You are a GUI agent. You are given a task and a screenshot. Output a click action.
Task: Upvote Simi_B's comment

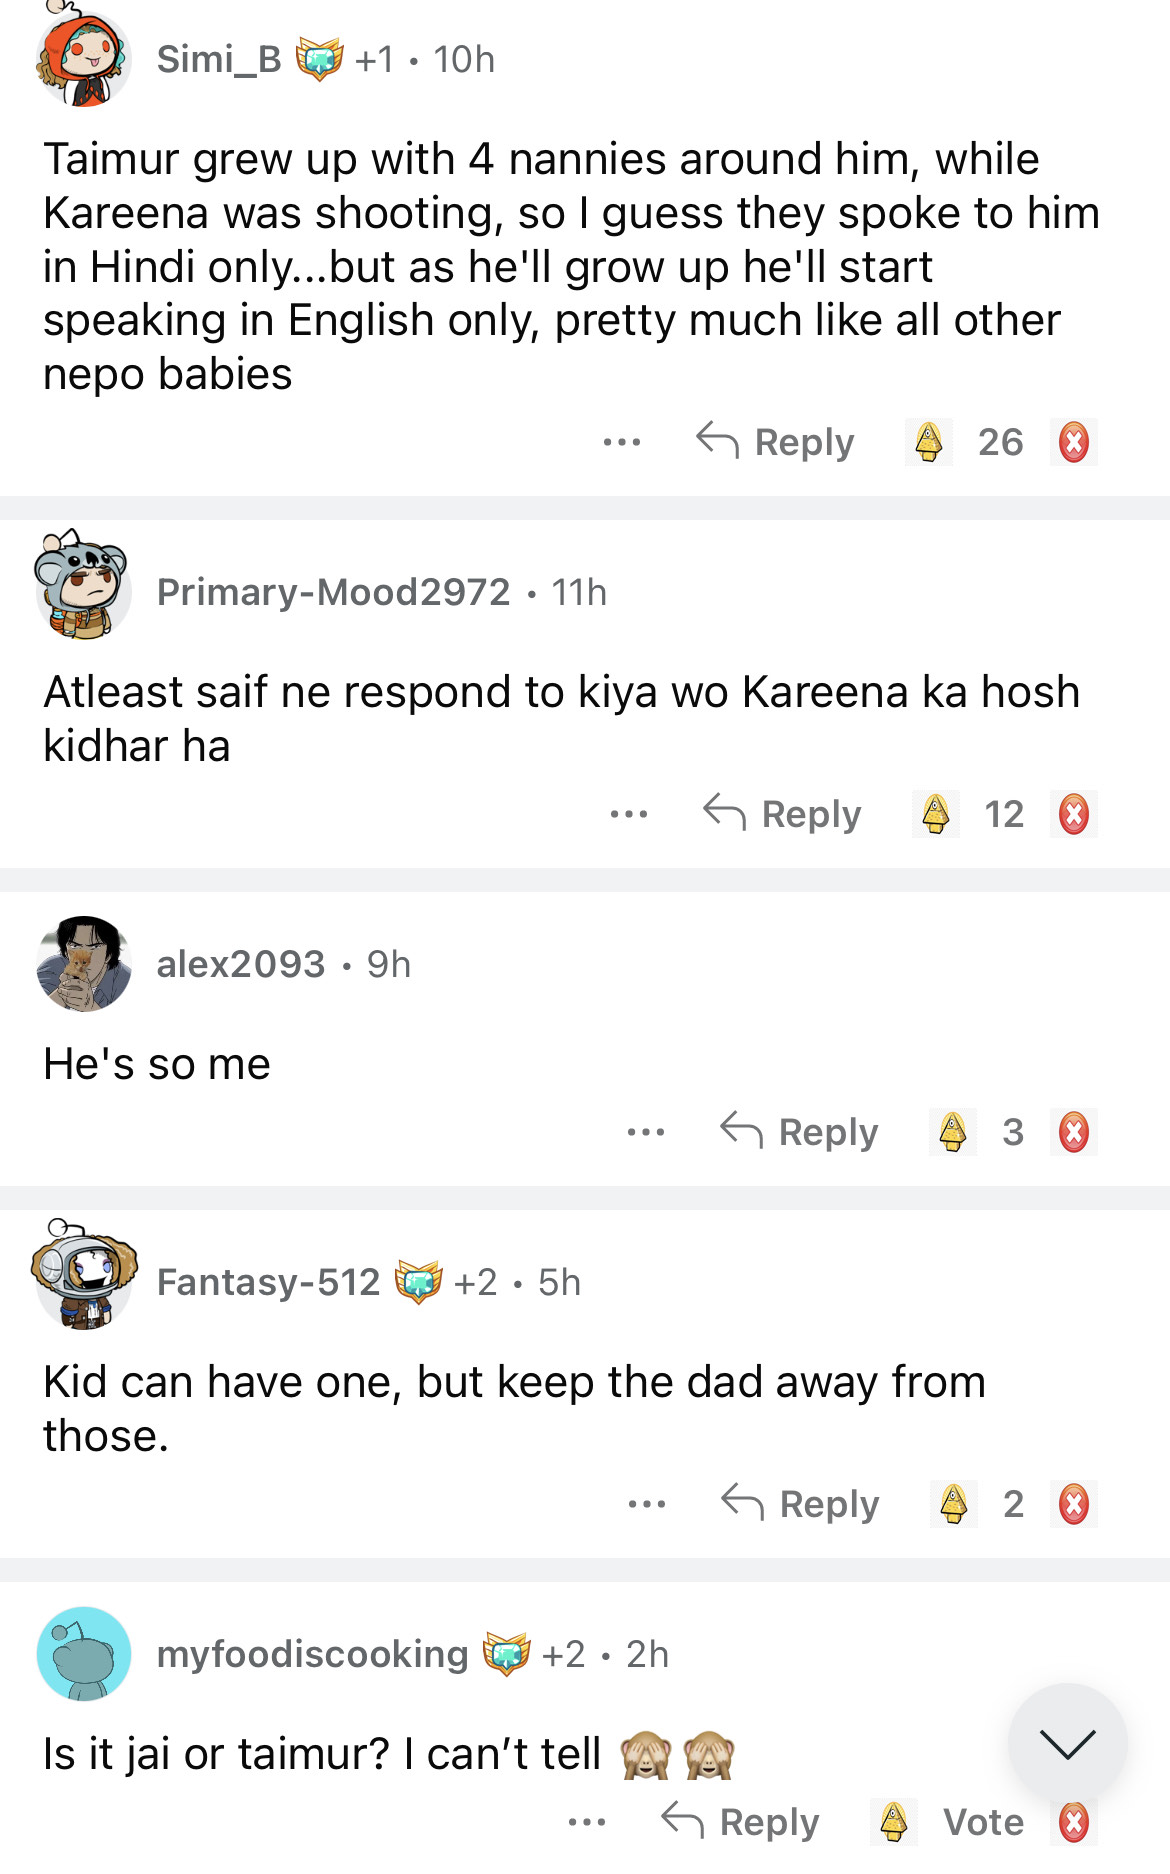click(x=929, y=442)
